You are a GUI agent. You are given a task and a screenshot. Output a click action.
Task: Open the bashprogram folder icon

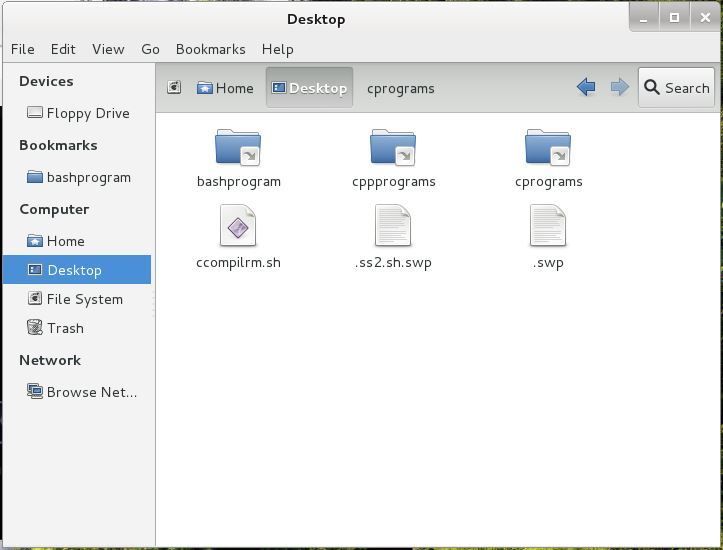(x=238, y=148)
